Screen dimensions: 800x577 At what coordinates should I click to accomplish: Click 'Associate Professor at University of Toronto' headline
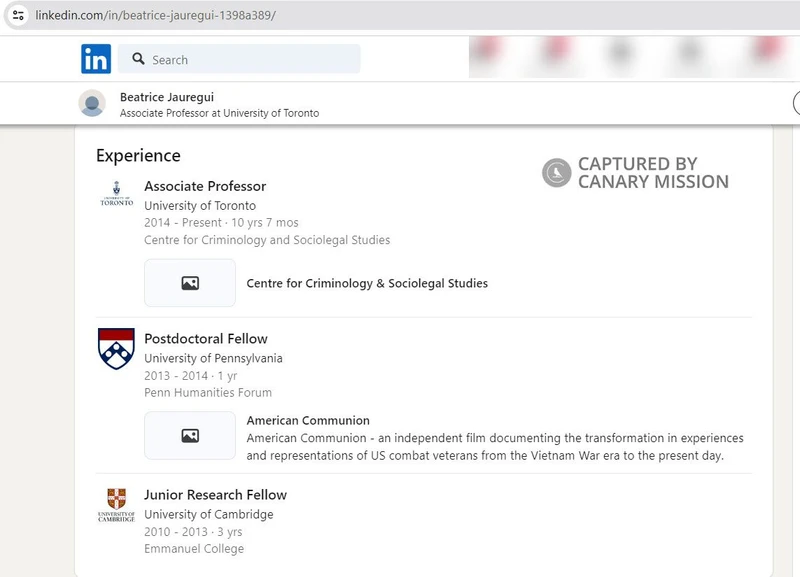[x=219, y=113]
